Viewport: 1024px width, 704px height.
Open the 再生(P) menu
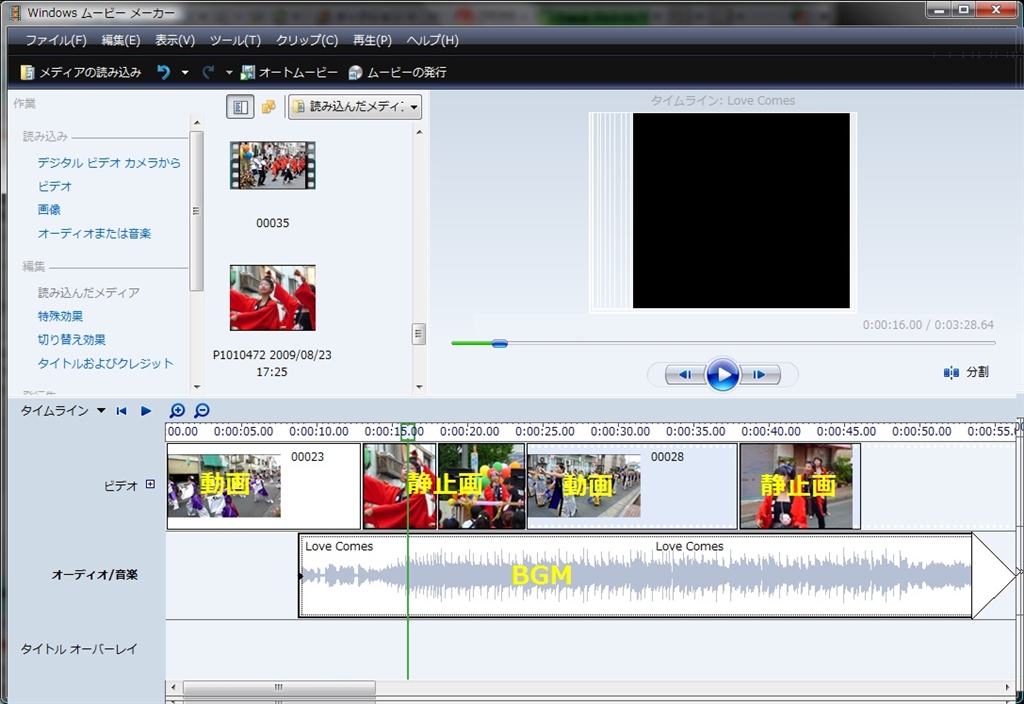click(372, 40)
